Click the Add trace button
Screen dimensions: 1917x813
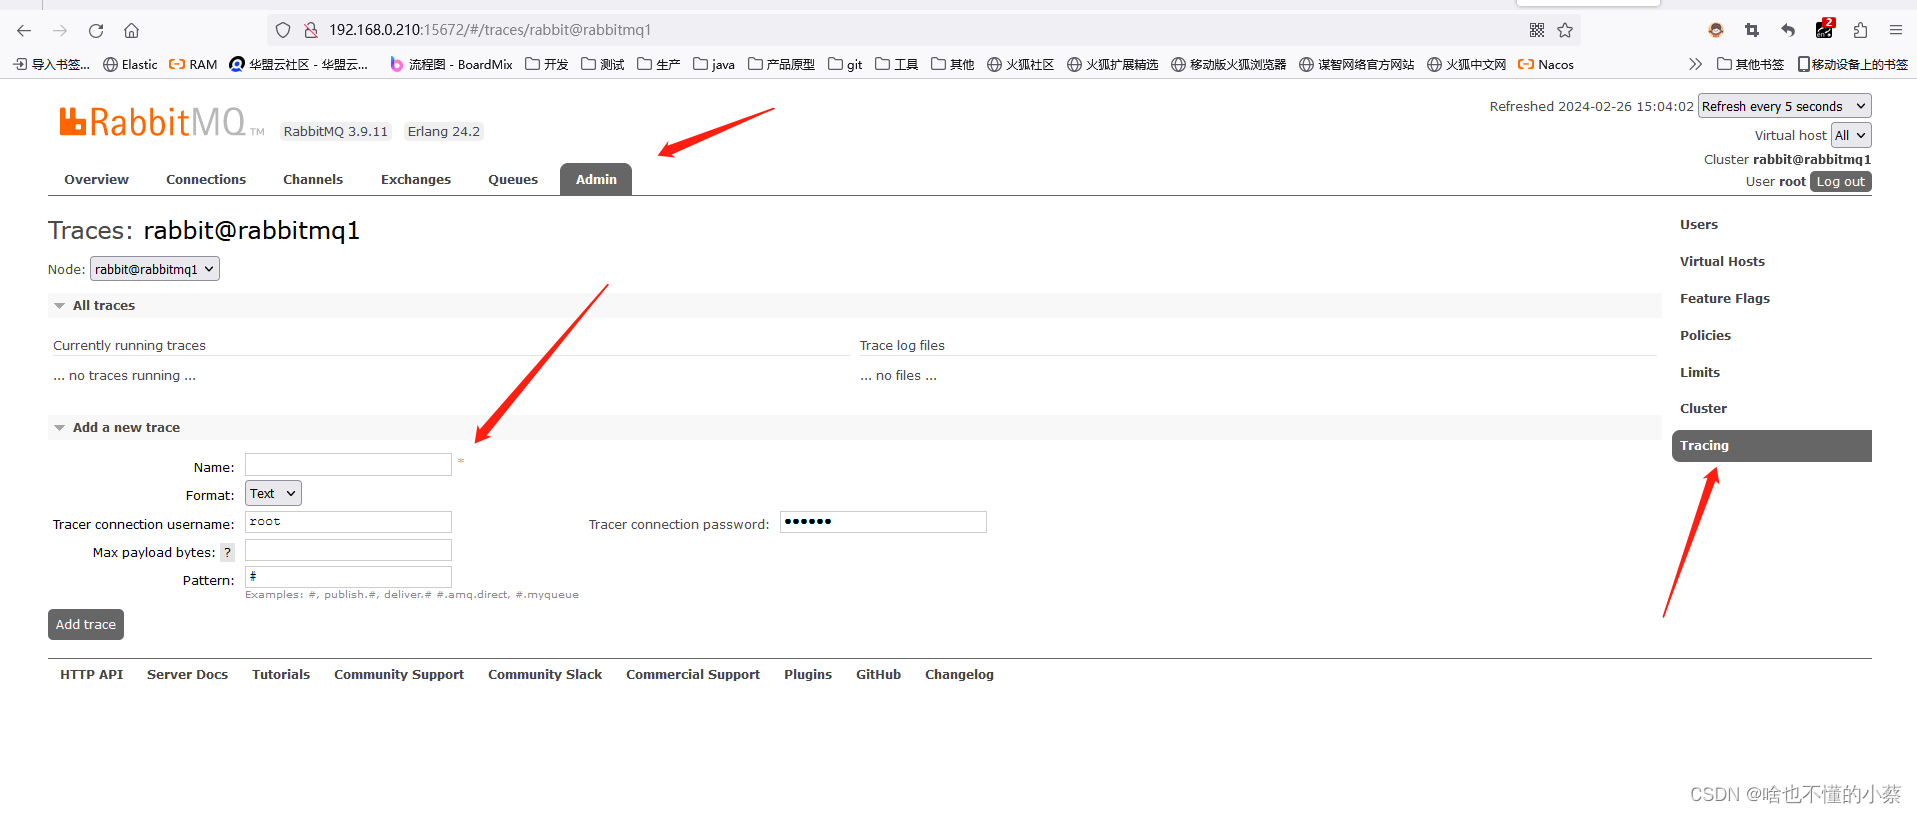pyautogui.click(x=86, y=624)
